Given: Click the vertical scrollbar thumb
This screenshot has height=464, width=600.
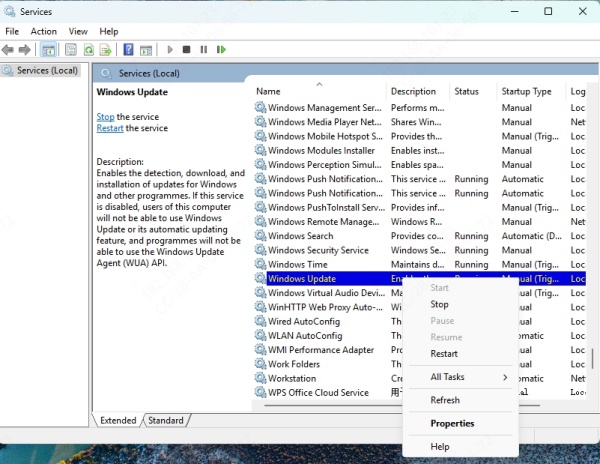Looking at the screenshot, I should pyautogui.click(x=592, y=358).
